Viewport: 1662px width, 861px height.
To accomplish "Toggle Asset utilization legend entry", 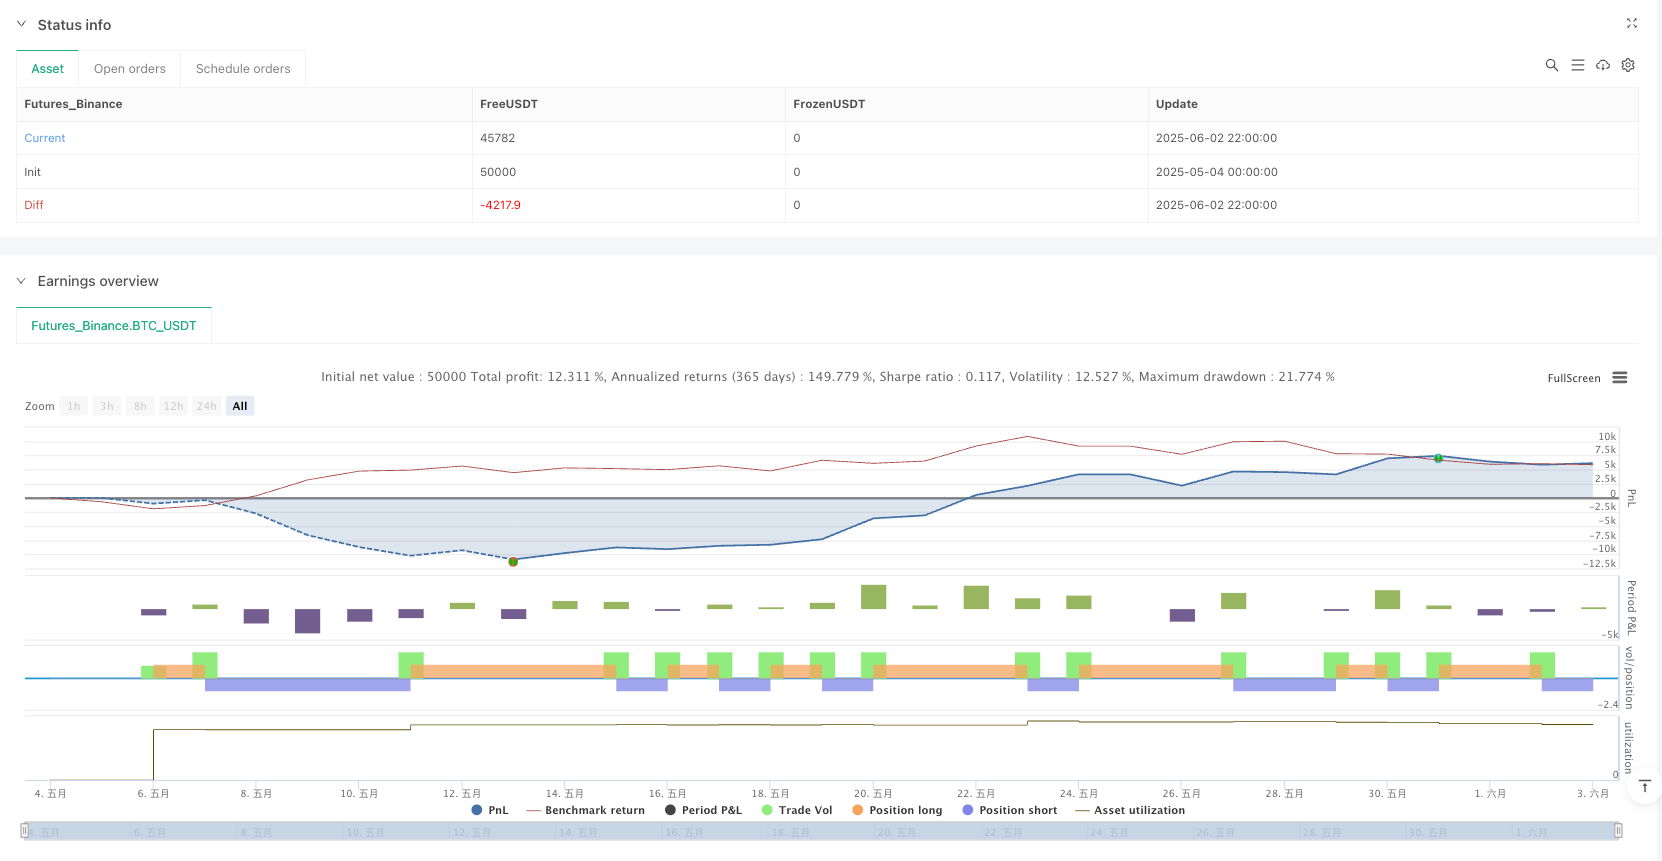I will 1130,810.
